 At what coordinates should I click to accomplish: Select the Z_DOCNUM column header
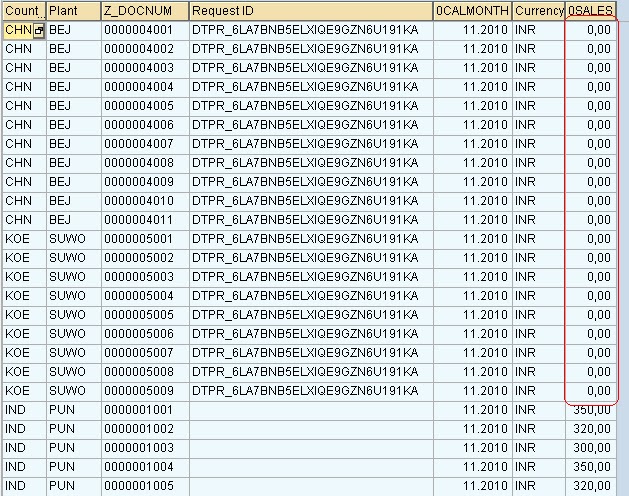(145, 11)
